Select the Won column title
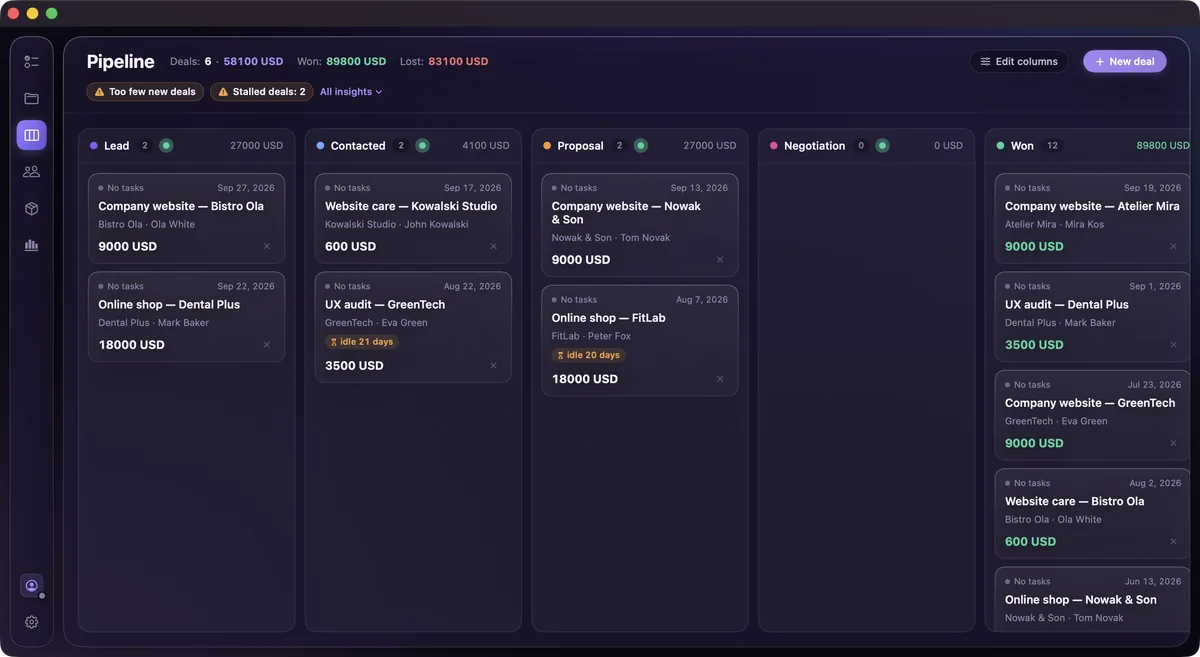The height and width of the screenshot is (657, 1200). tap(1022, 146)
